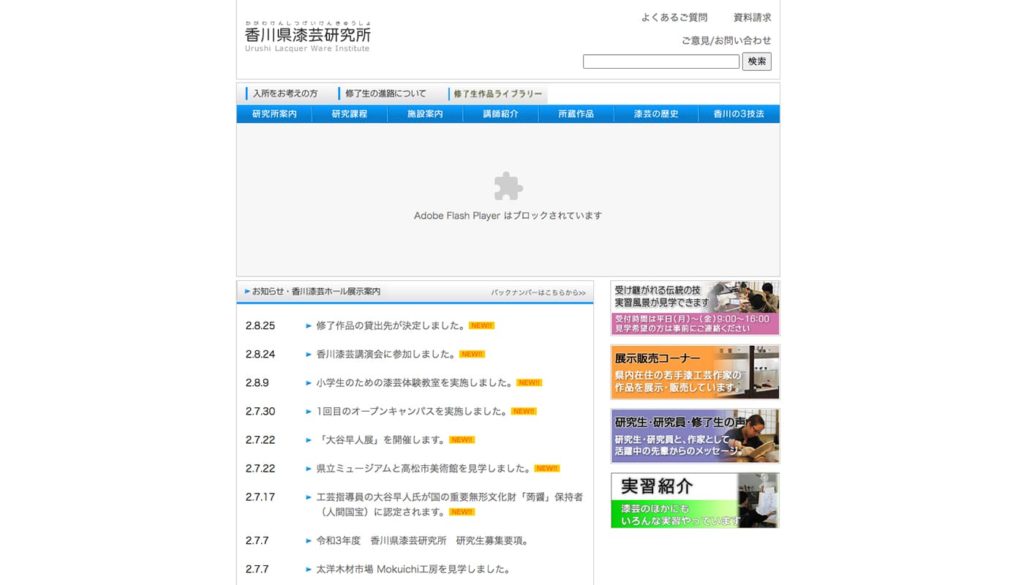Open the 研究生・研究員・修了生の声 banner
The image size is (1024, 585).
point(692,435)
